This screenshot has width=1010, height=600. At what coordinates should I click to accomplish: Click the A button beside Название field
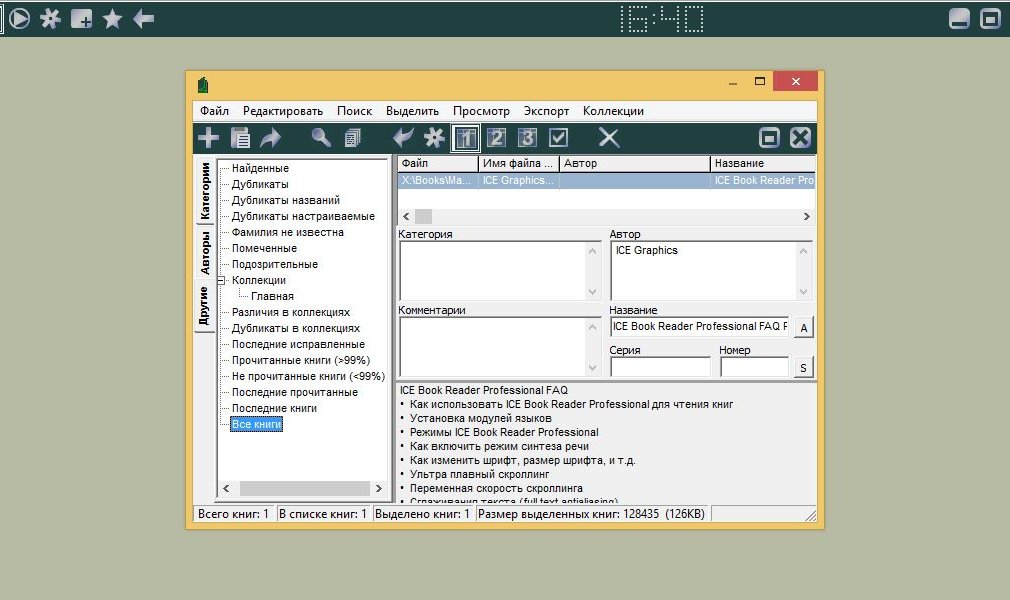click(x=803, y=327)
